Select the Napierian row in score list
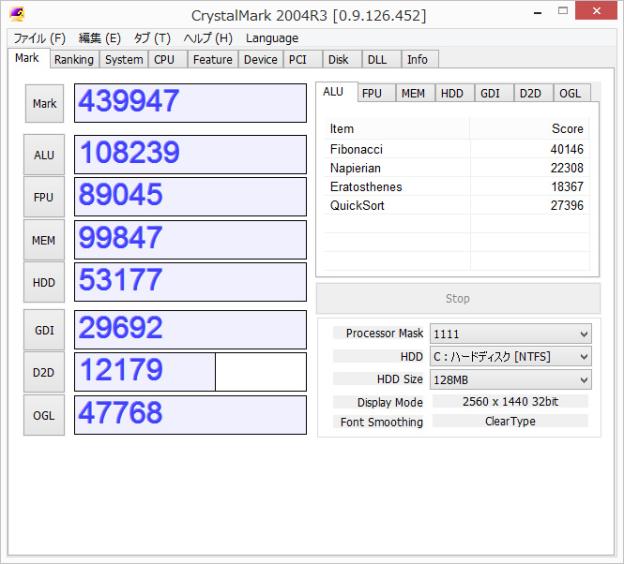The image size is (624, 564). (x=457, y=168)
